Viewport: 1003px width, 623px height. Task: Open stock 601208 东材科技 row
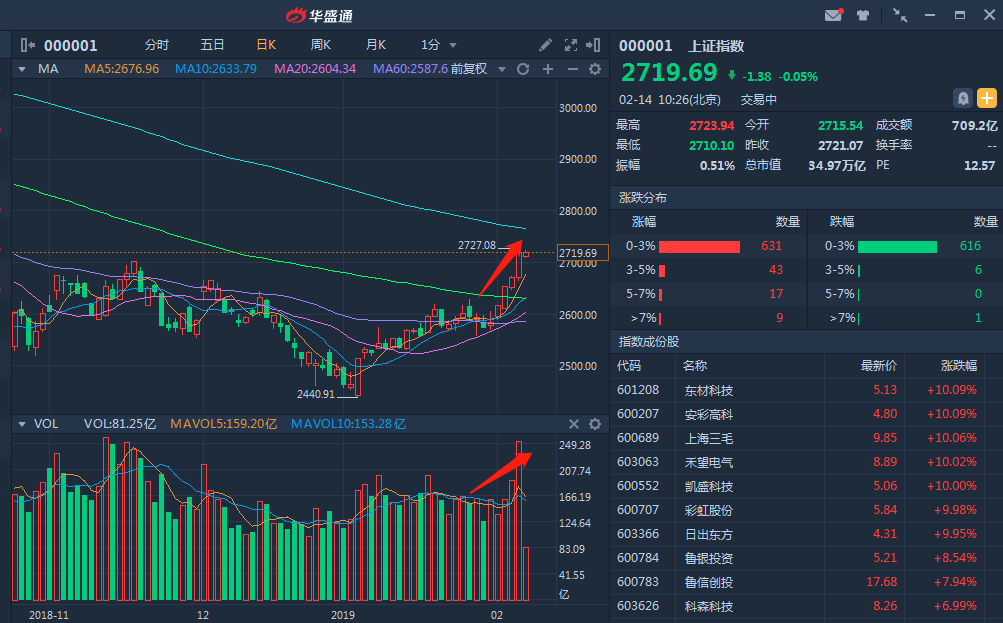[x=806, y=390]
